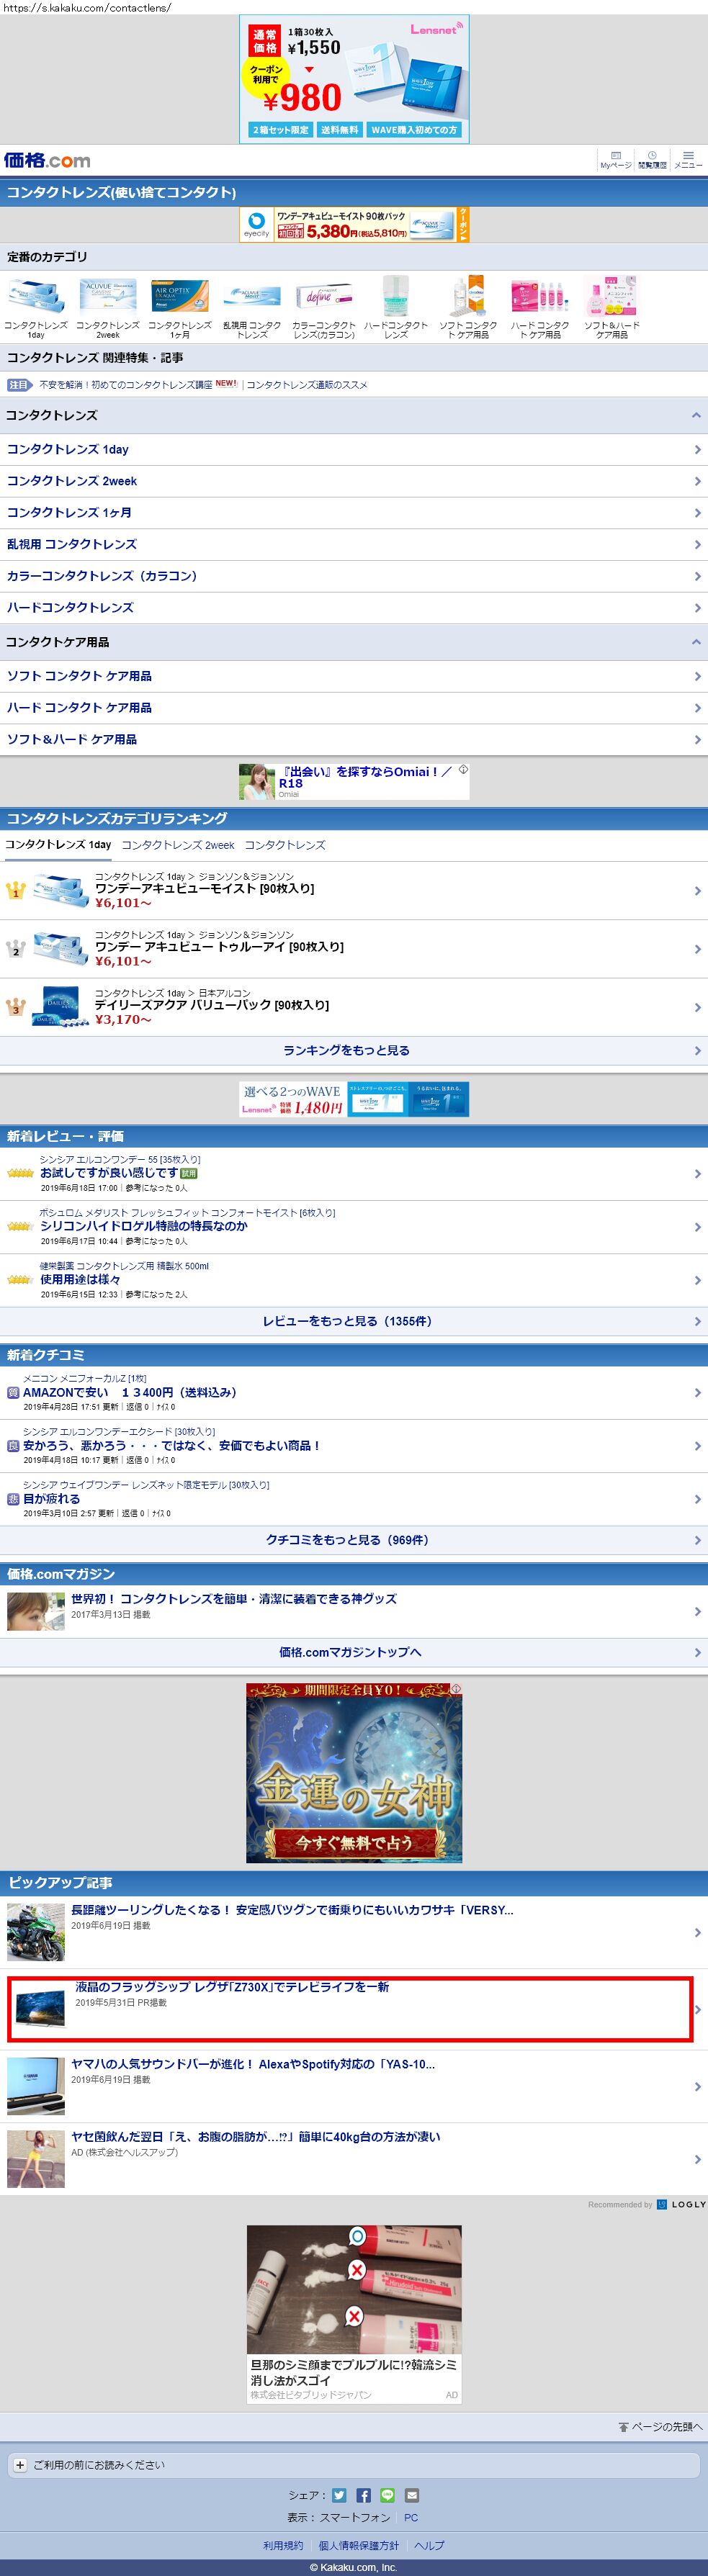Click the 金運の女神 fortune ad banner
The height and width of the screenshot is (2576, 708).
[x=354, y=1773]
